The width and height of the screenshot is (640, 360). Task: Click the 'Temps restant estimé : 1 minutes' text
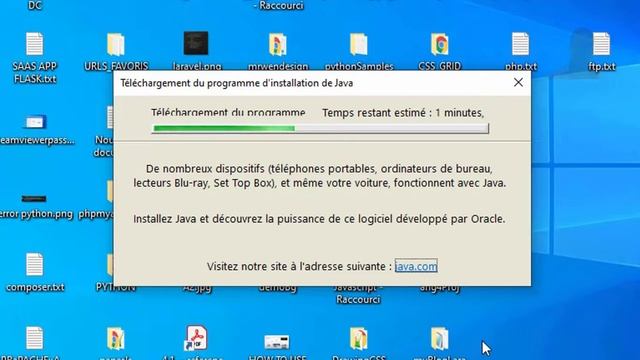(x=403, y=113)
